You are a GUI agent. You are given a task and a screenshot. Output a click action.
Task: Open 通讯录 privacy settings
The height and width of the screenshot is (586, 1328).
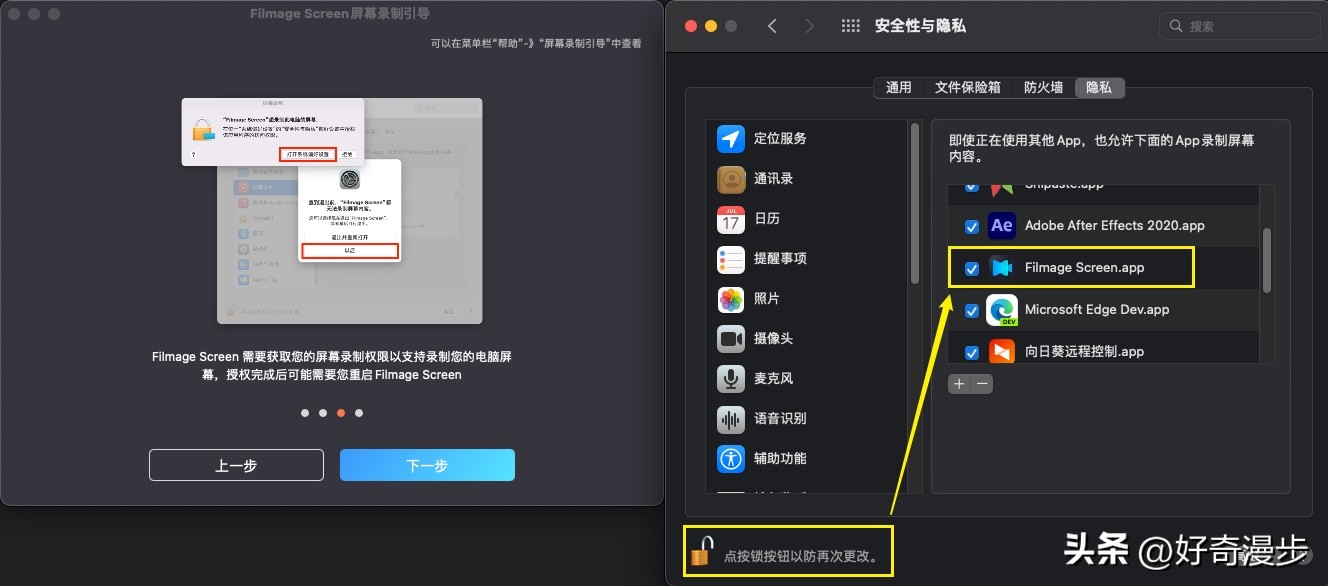point(780,178)
